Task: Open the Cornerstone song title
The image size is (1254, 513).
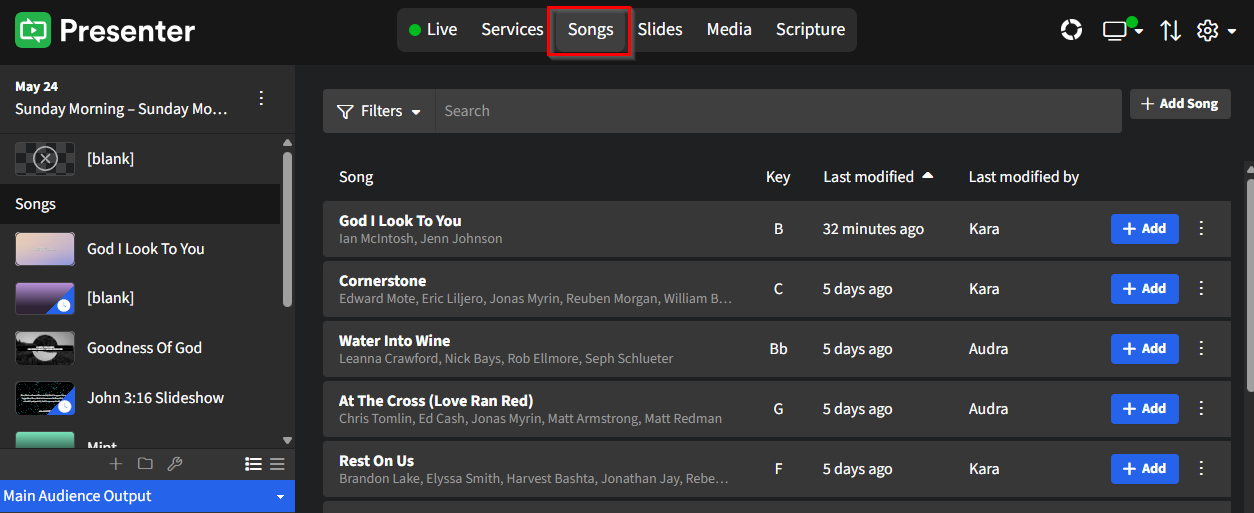Action: coord(382,281)
